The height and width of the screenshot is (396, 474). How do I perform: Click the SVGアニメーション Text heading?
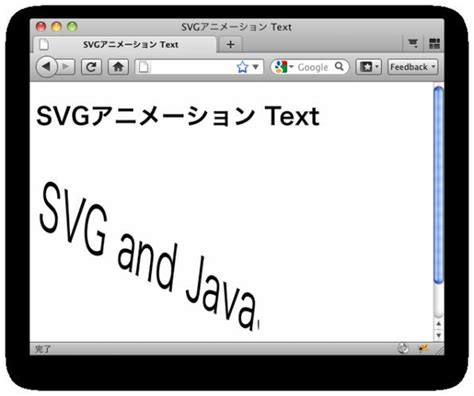178,116
